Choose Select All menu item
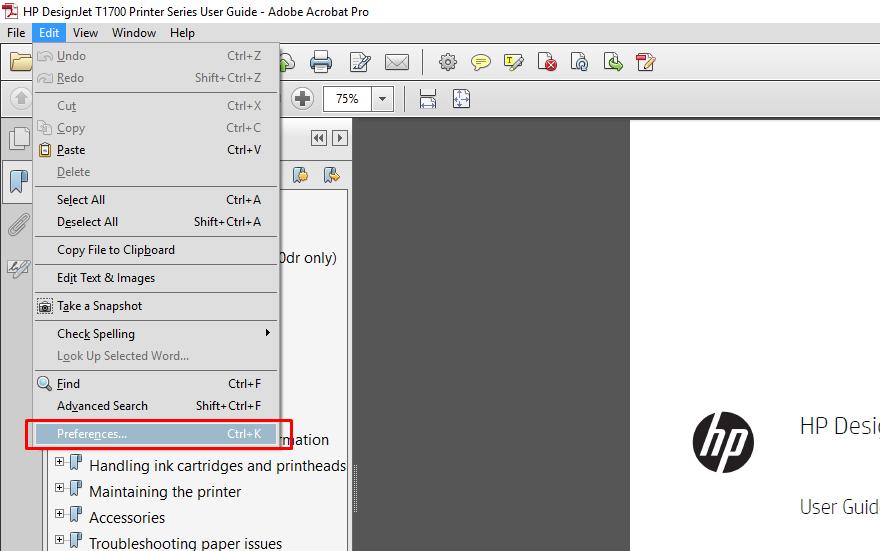This screenshot has height=551, width=880. coord(157,200)
